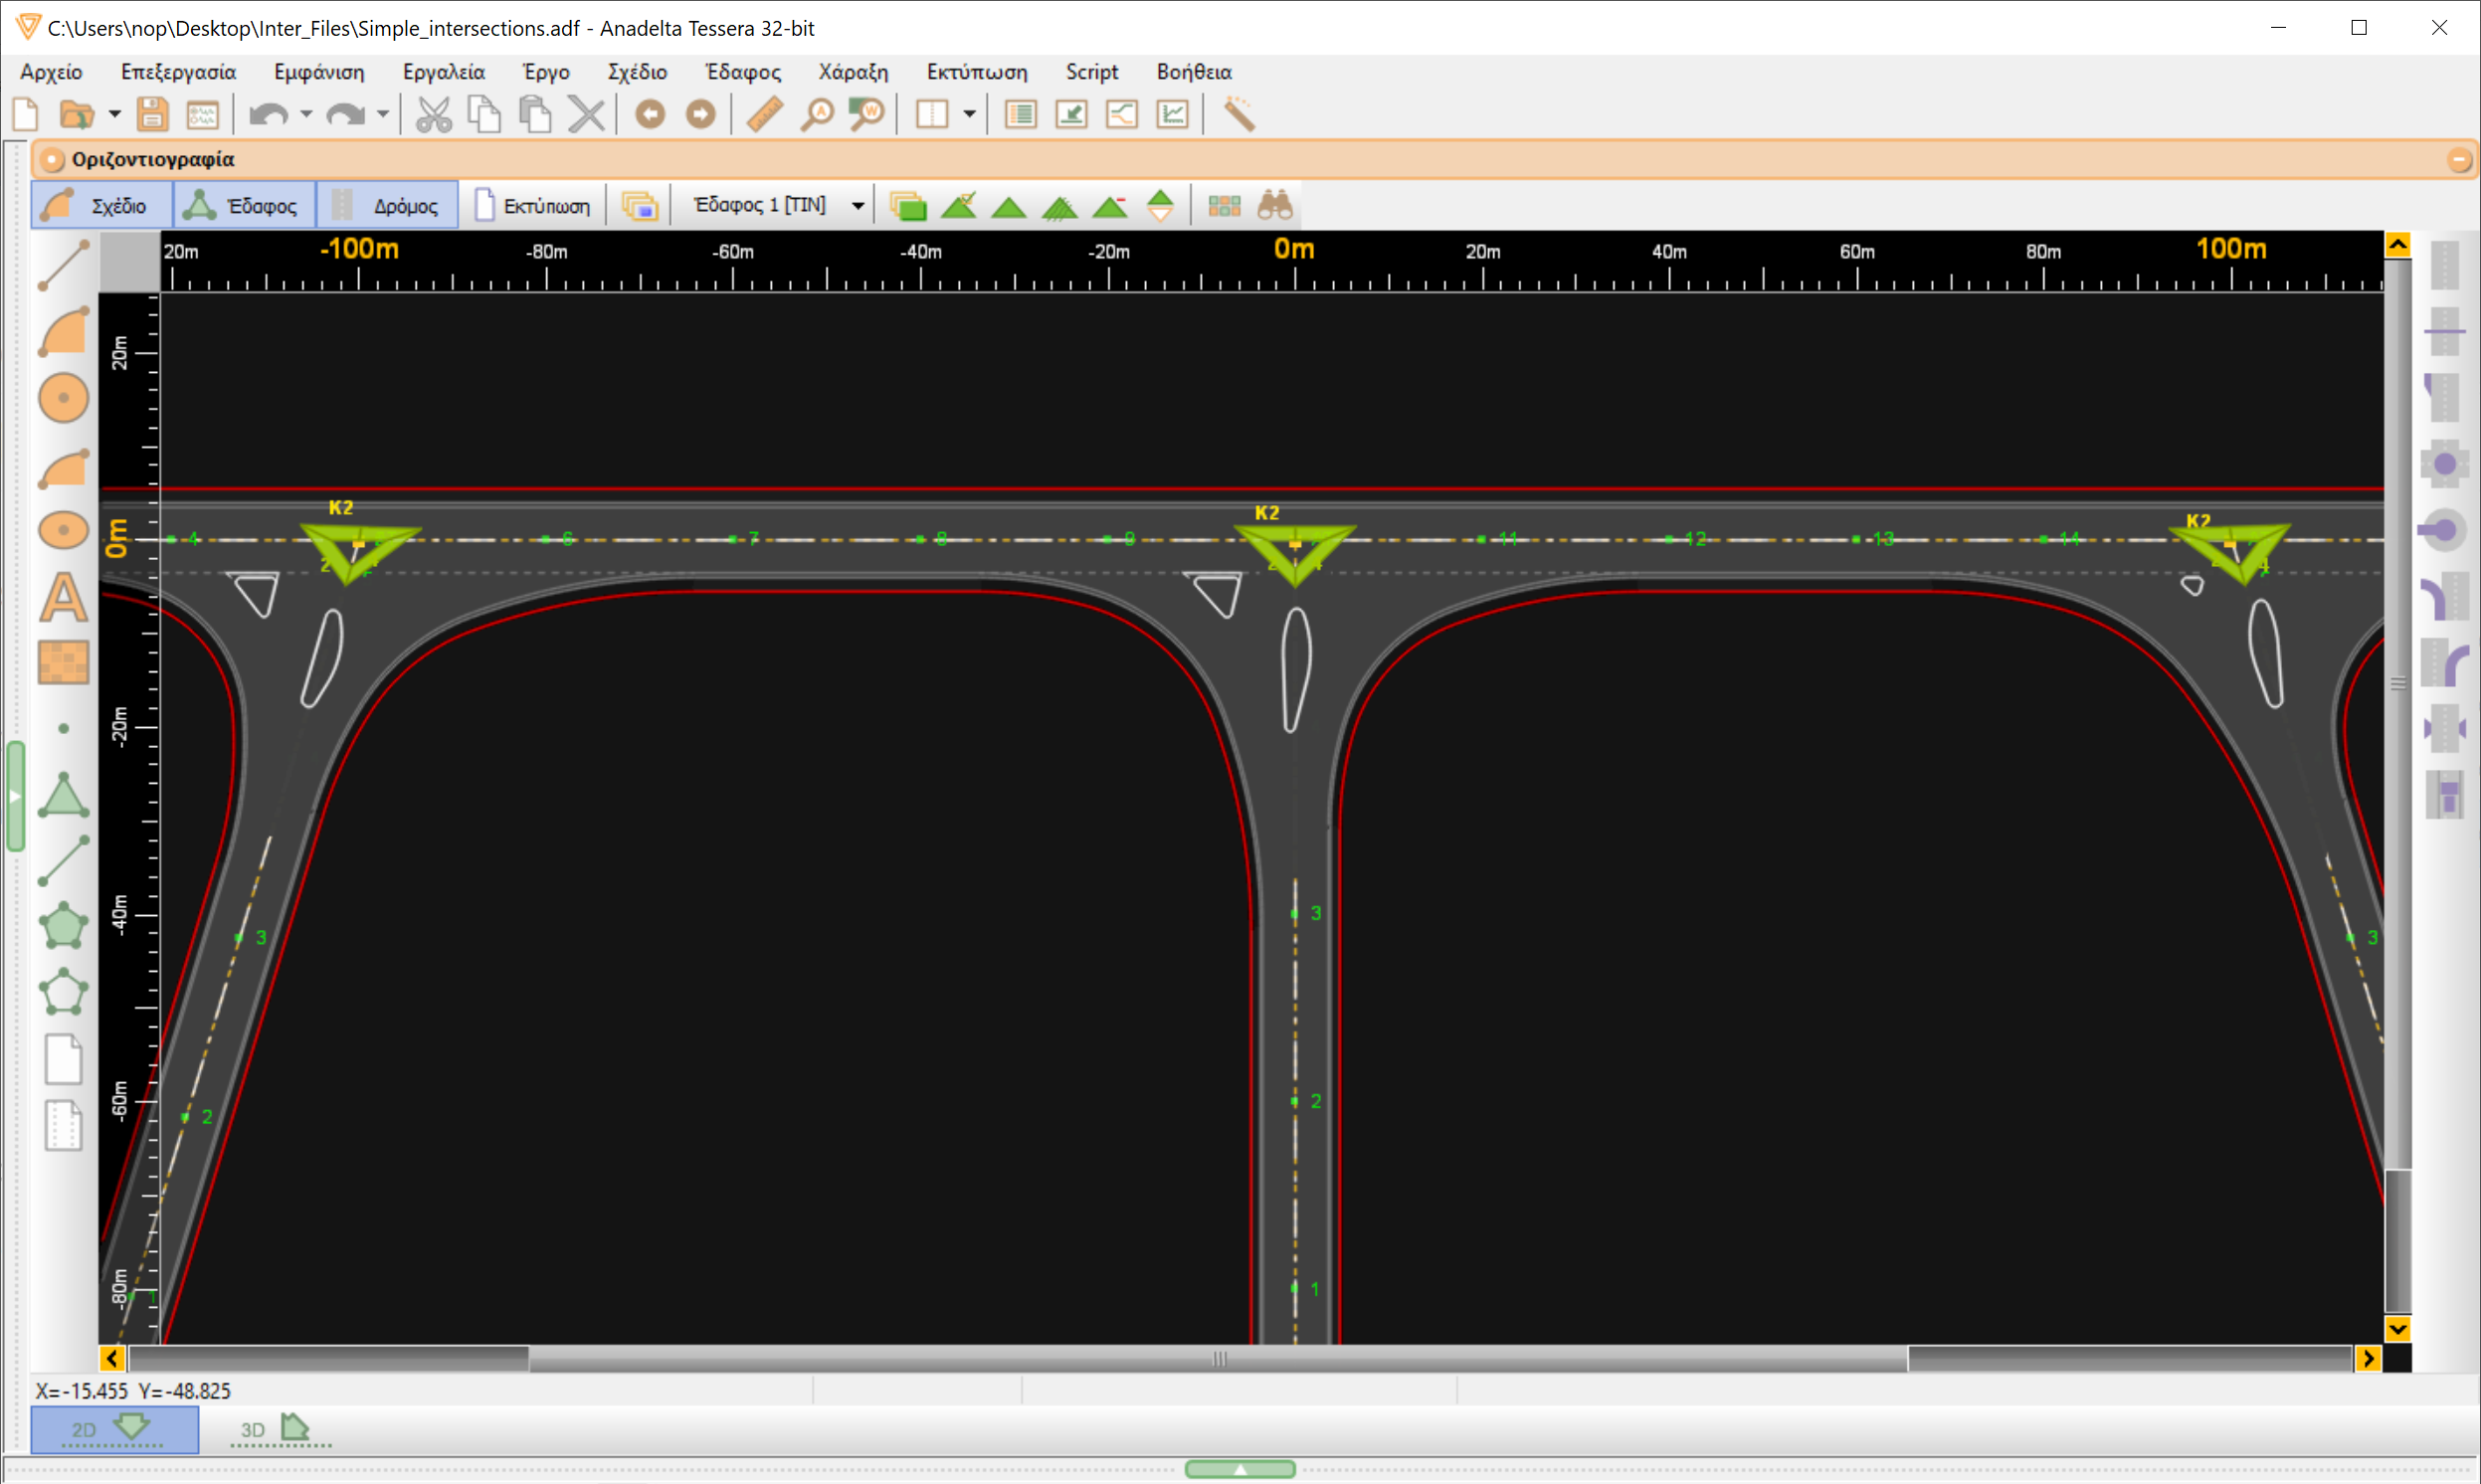Click the Εκτύπωση button

click(531, 204)
